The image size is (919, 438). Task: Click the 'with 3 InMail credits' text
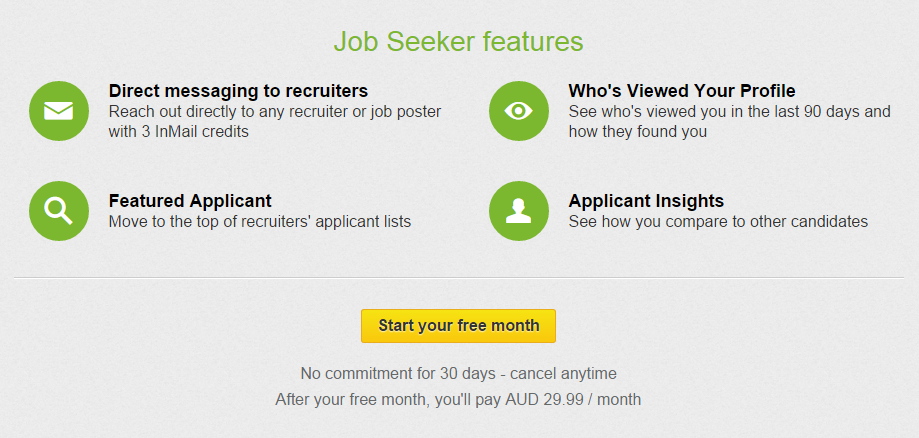pos(178,131)
